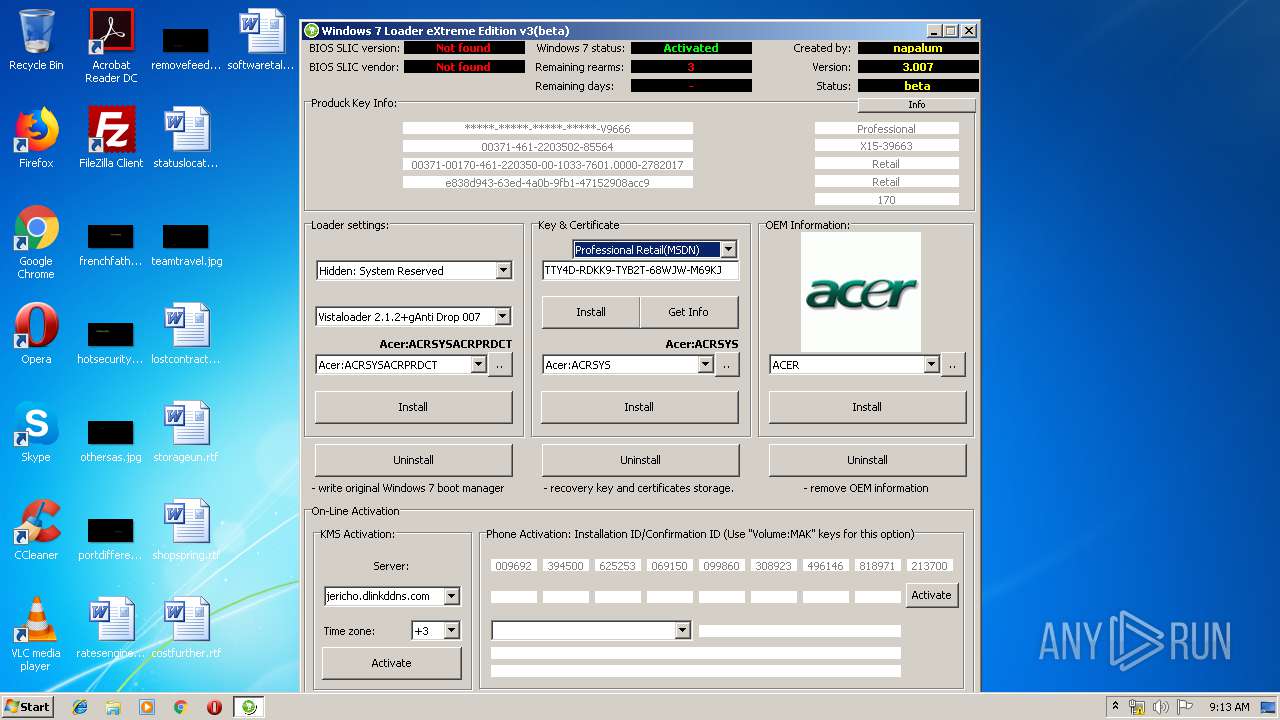
Task: Uninstall to recover key and certificates
Action: (640, 460)
